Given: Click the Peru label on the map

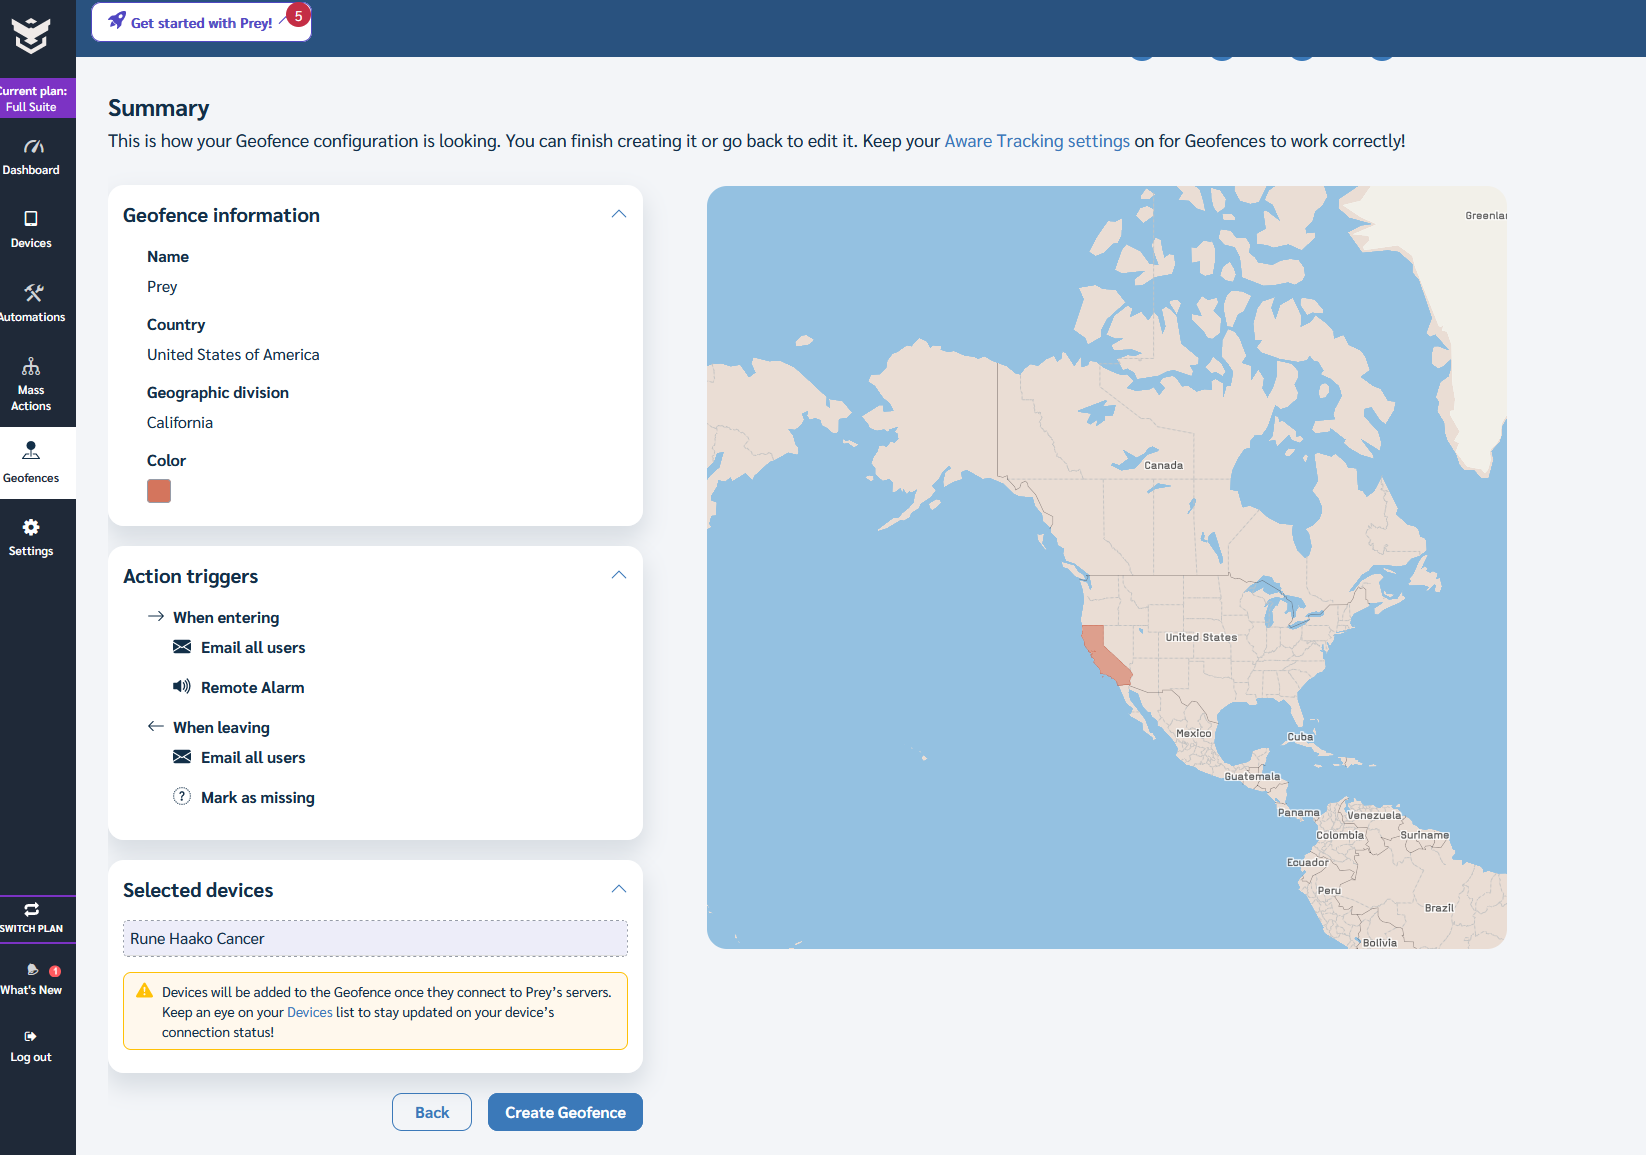Looking at the screenshot, I should tap(1329, 890).
